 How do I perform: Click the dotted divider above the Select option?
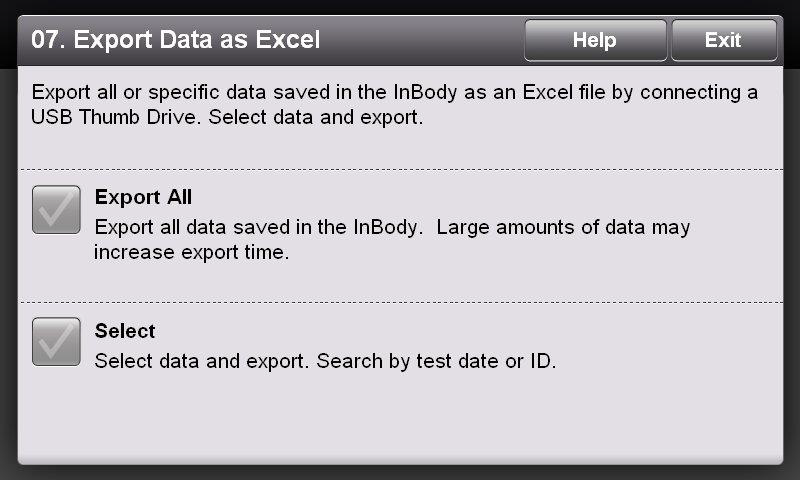click(x=400, y=302)
